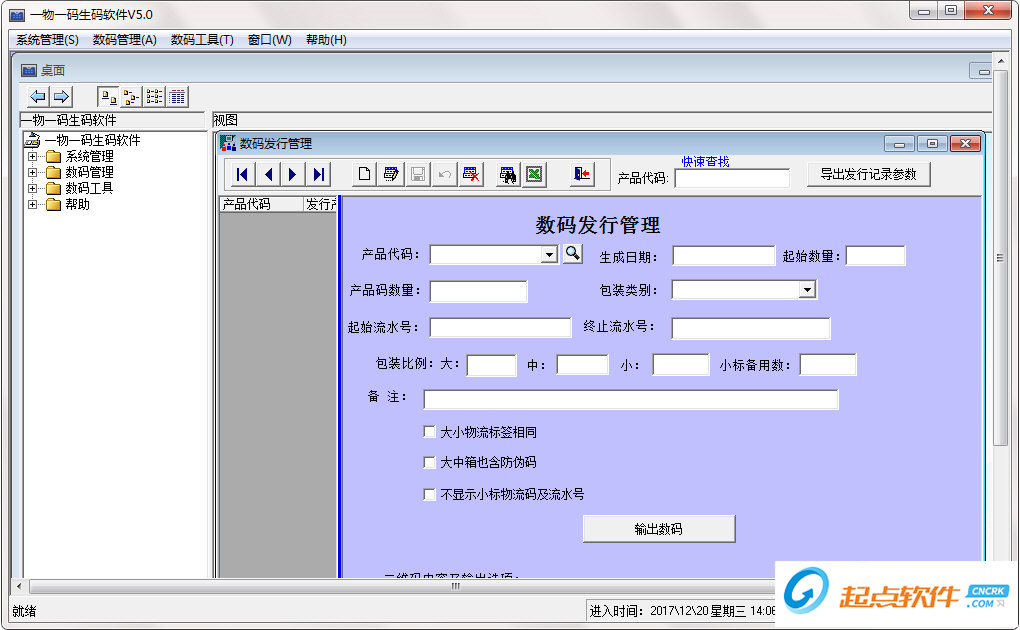Switch to list view icon
The width and height of the screenshot is (1020, 630).
click(x=154, y=97)
